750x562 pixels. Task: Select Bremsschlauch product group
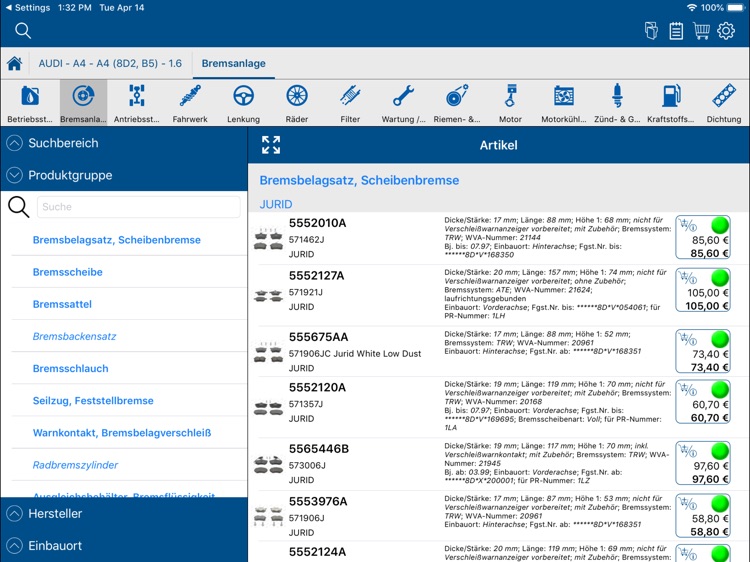click(71, 368)
